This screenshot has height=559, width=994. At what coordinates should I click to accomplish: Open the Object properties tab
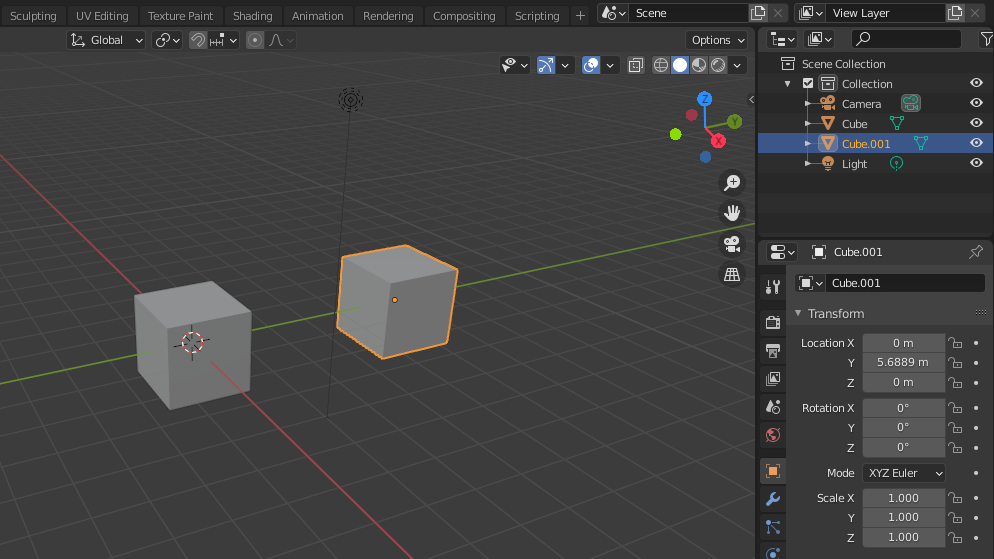click(x=773, y=471)
